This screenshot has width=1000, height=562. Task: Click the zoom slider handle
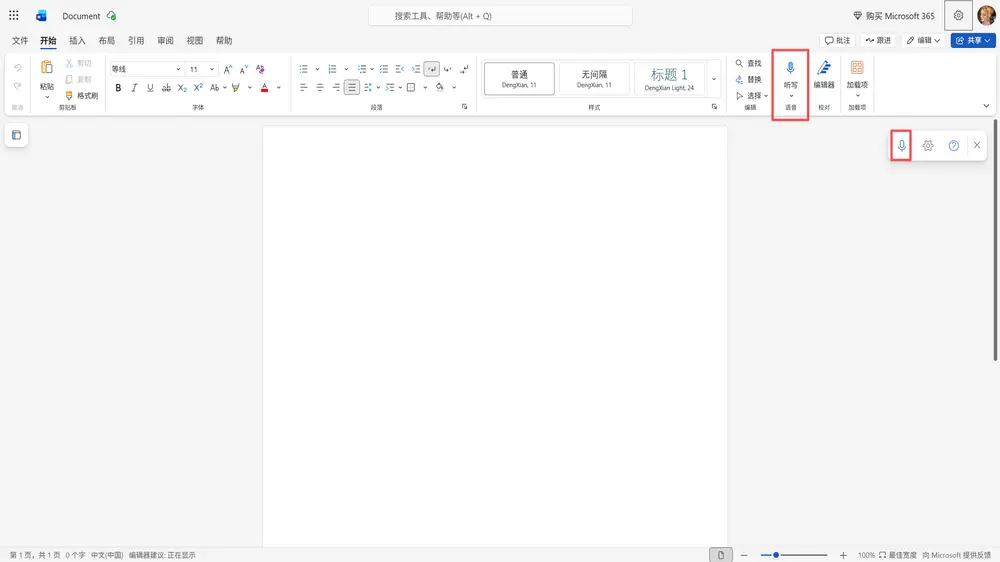(x=776, y=555)
